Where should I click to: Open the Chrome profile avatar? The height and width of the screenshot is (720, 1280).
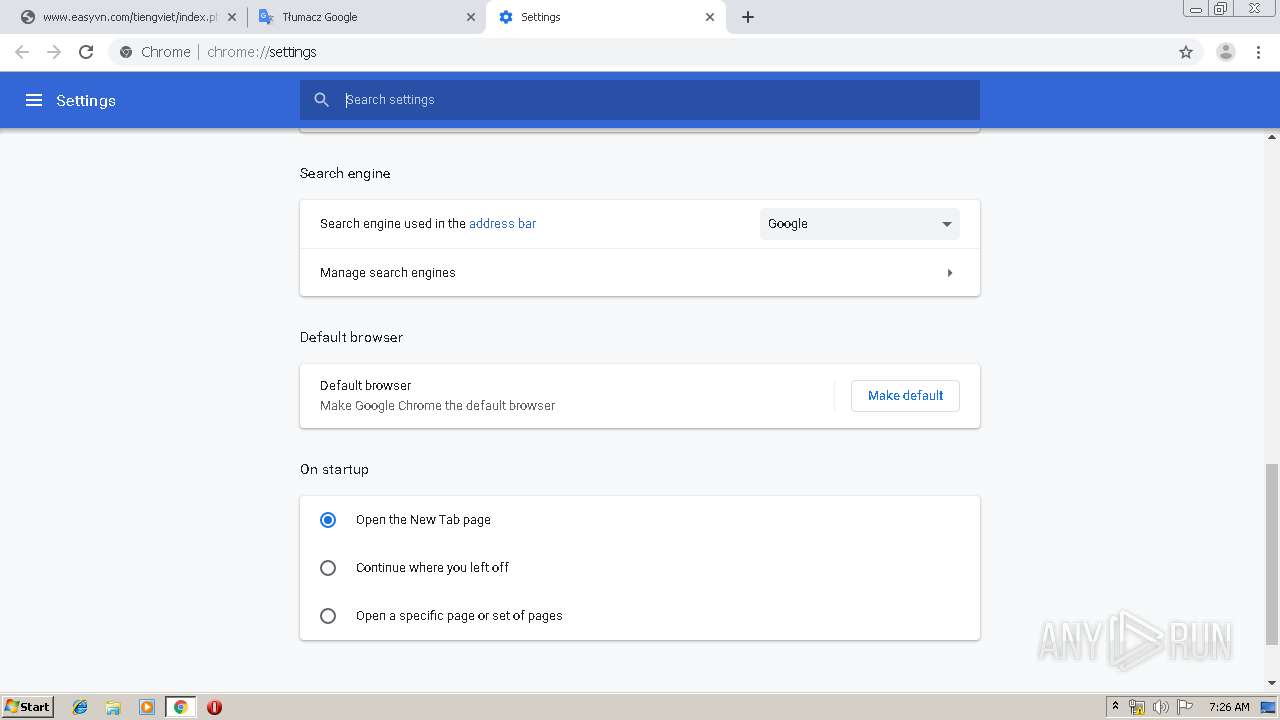click(1226, 52)
